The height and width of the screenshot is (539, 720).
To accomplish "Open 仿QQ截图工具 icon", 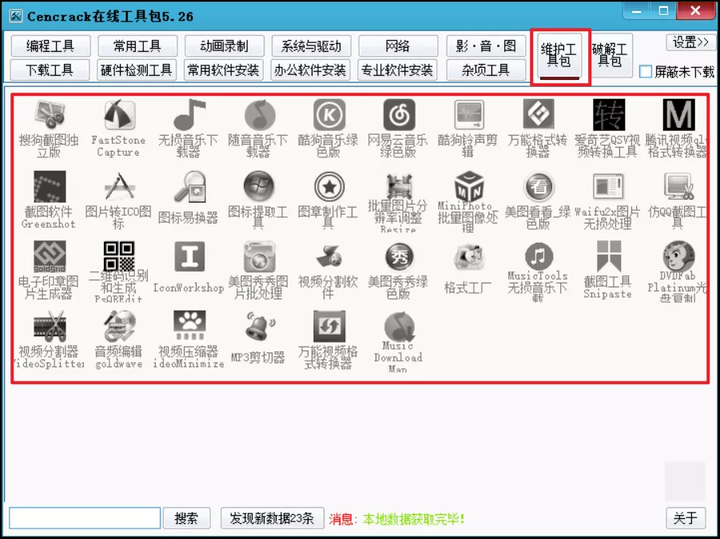I will (678, 186).
